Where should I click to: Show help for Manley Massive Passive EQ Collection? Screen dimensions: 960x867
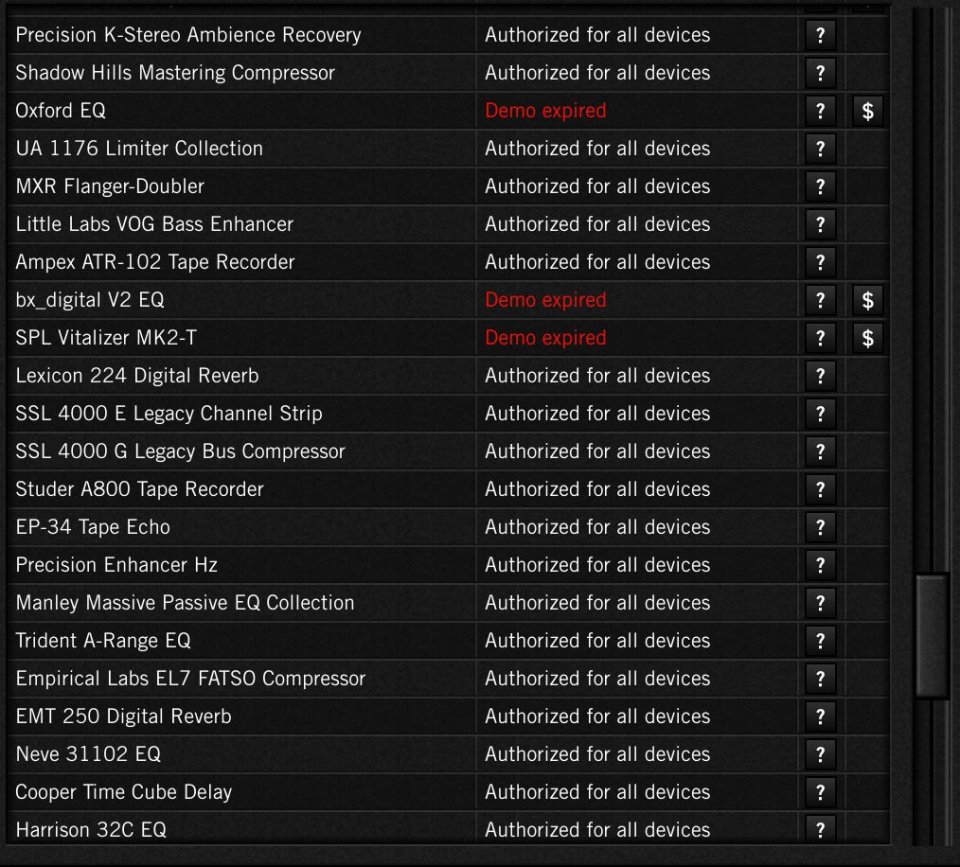(820, 603)
